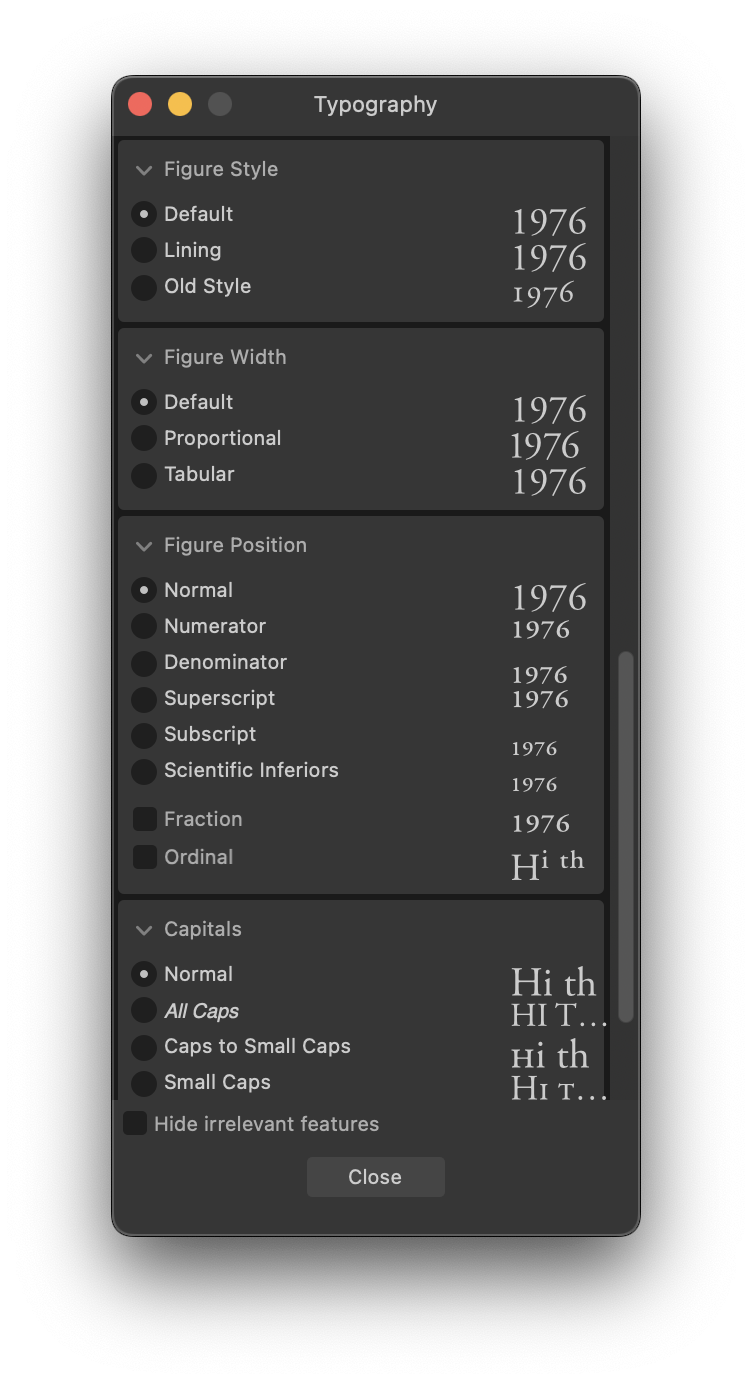Select the Old Style figure style

(143, 287)
